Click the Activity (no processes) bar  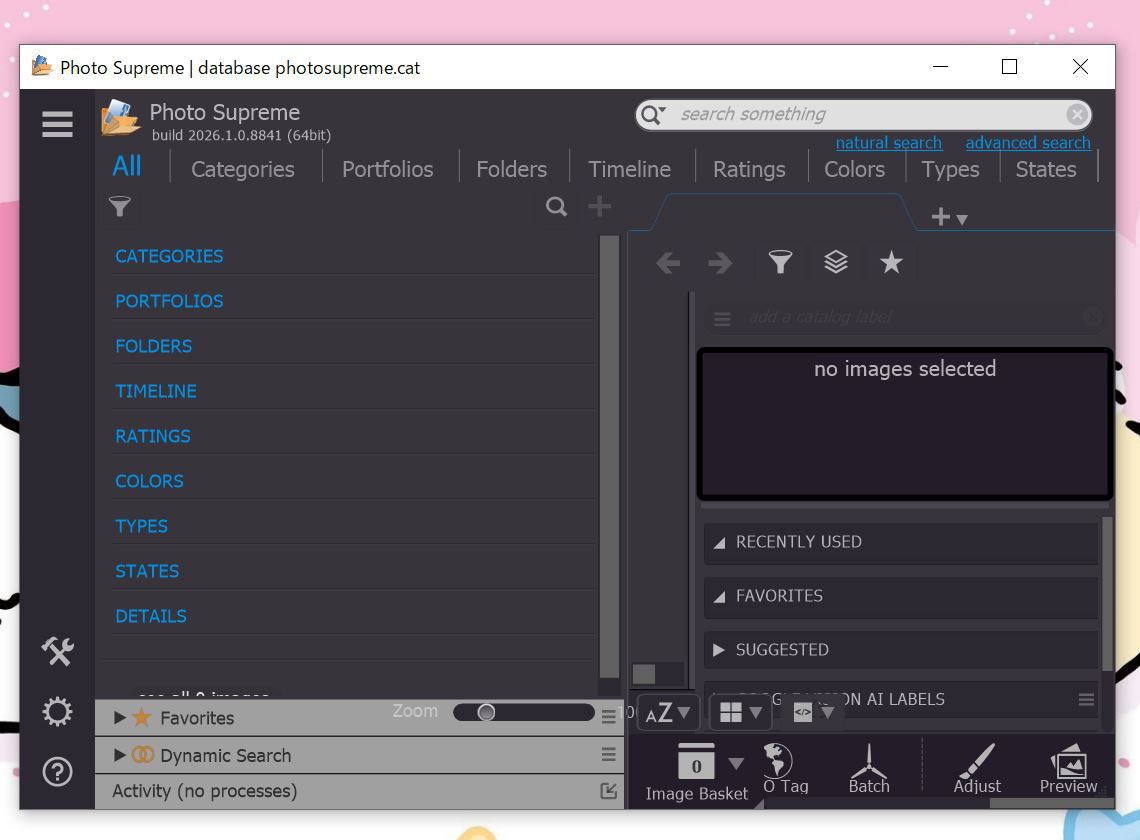click(359, 791)
